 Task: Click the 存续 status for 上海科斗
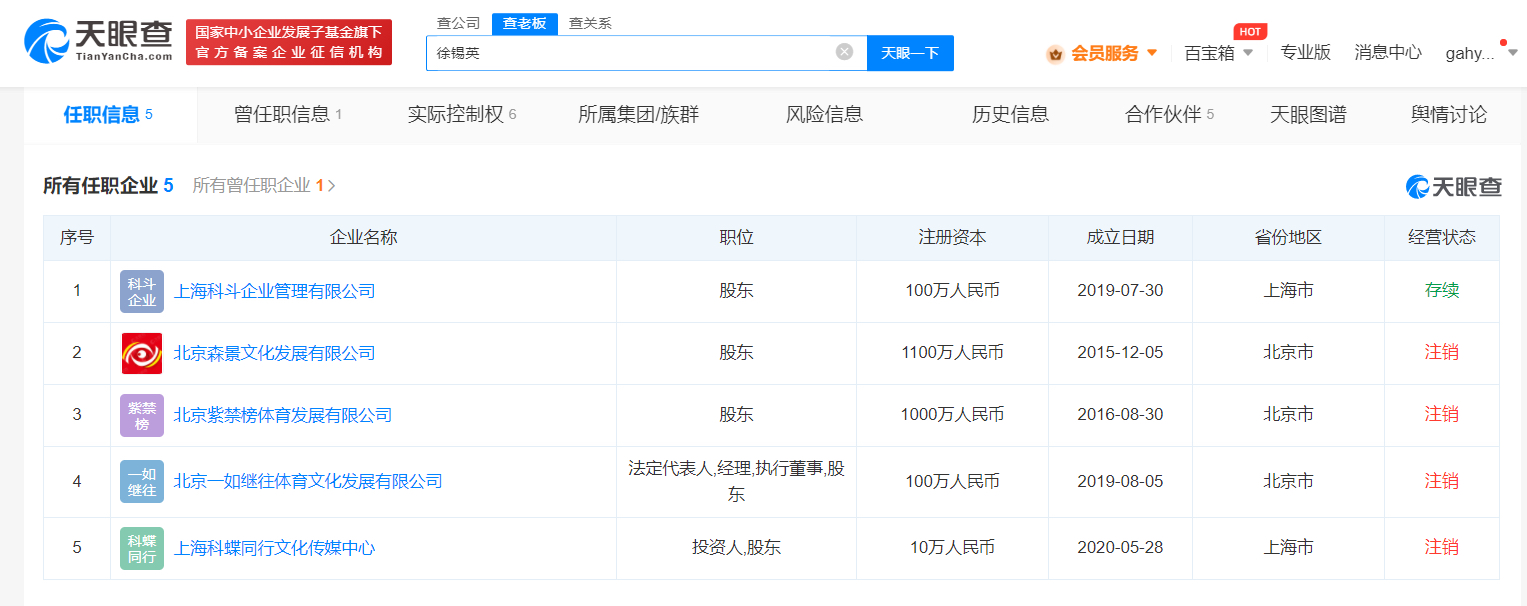[x=1442, y=291]
